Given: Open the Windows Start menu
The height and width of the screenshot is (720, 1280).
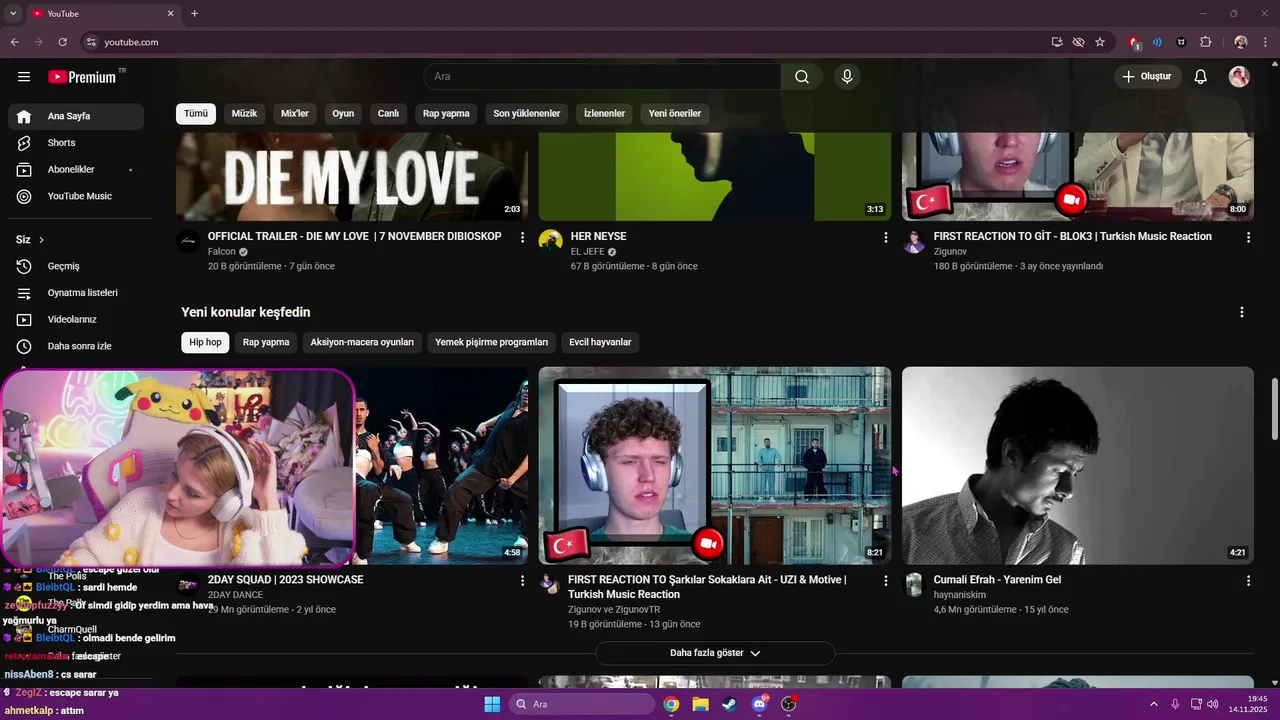Looking at the screenshot, I should pos(492,704).
